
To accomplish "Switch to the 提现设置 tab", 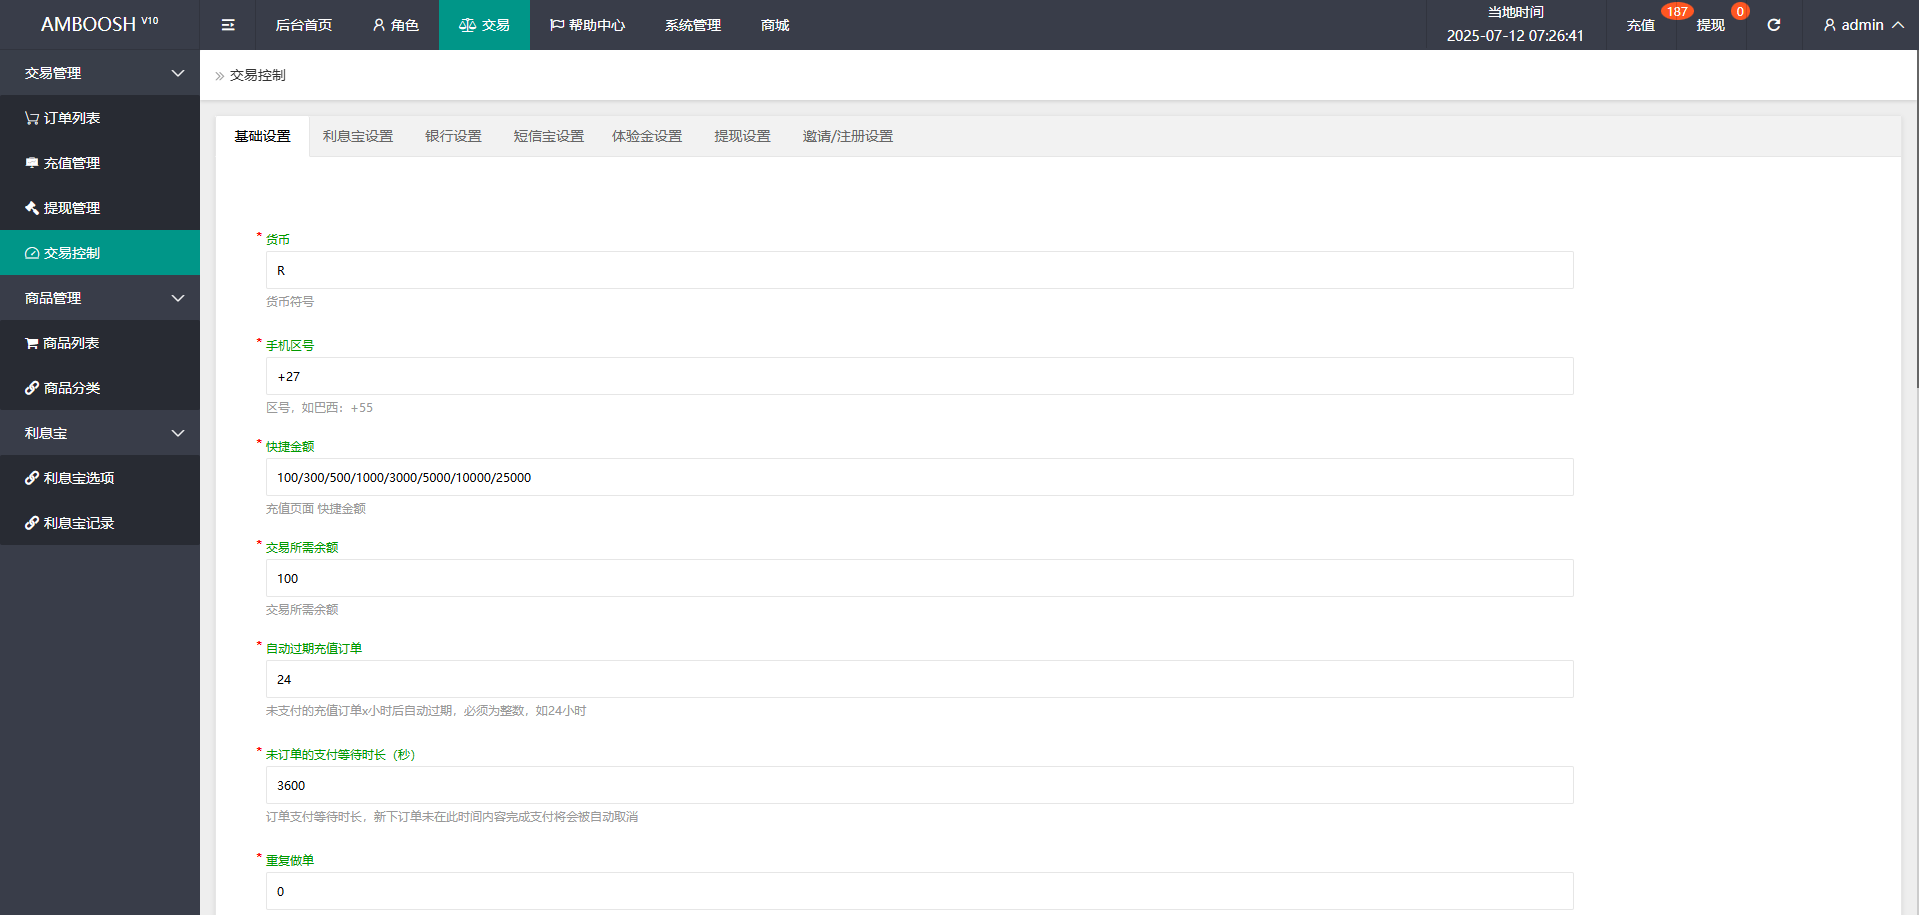I will [x=742, y=136].
